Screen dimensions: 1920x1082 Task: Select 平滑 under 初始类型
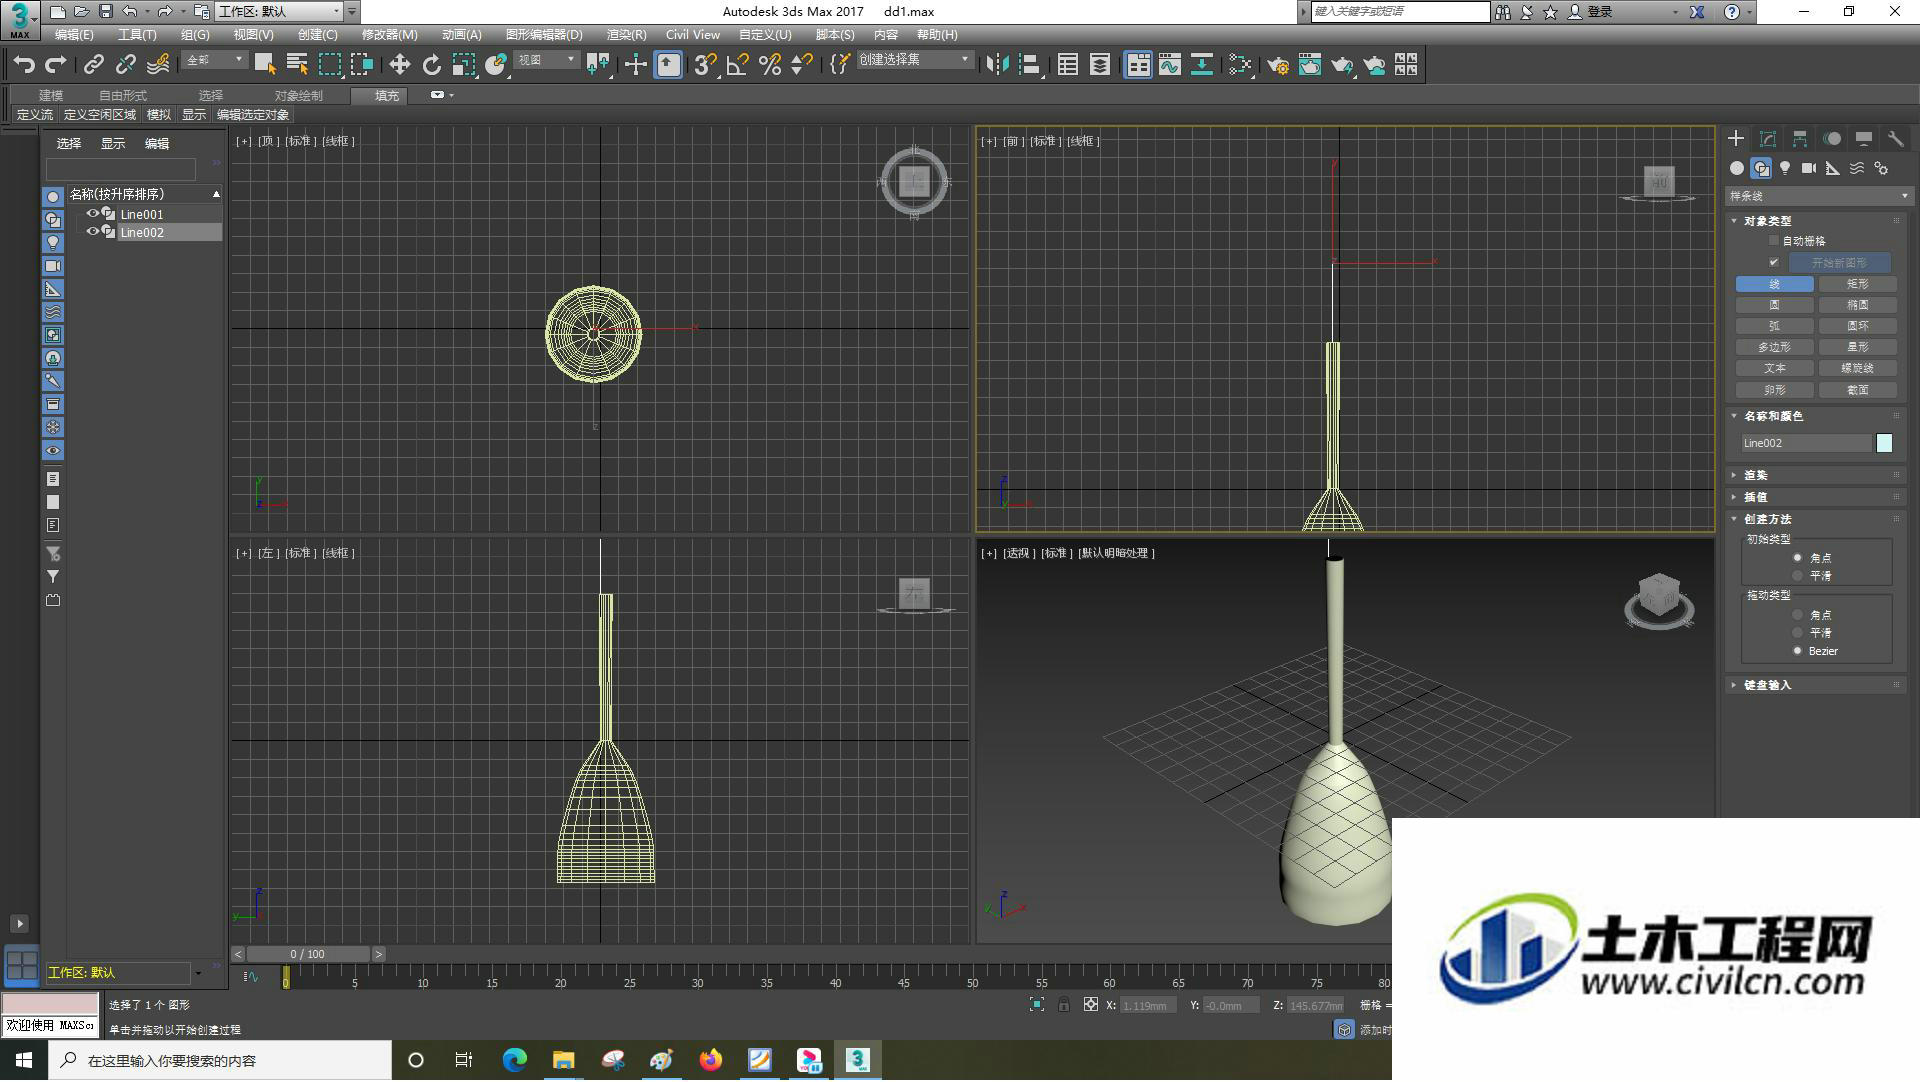[1797, 576]
